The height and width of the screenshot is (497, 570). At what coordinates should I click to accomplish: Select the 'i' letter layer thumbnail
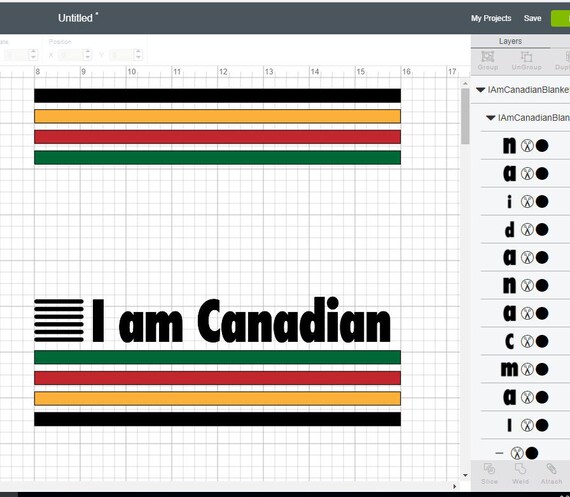[x=510, y=201]
